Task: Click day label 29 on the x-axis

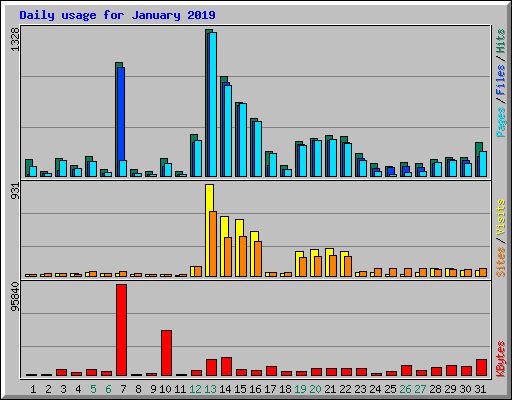Action: (450, 389)
